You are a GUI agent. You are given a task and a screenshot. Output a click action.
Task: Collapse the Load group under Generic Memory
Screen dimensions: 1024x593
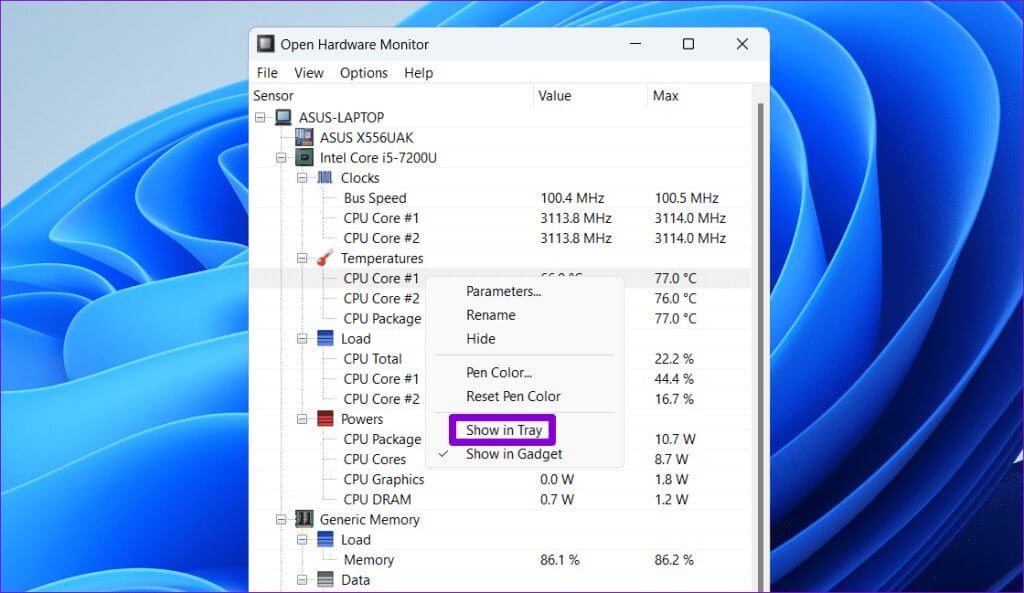(302, 539)
